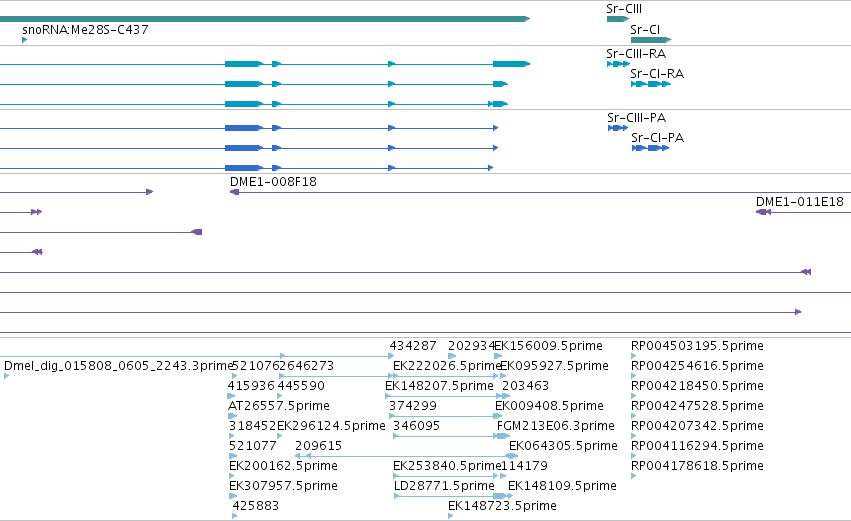Select the snoRNA:Me28S-C437 label
851x521 pixels.
(x=85, y=30)
